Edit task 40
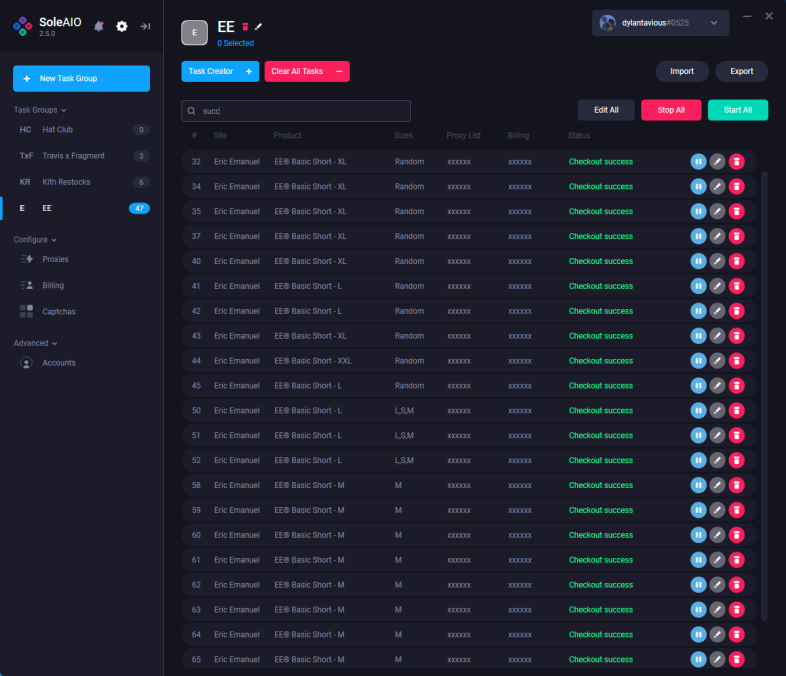Screen dimensions: 786x676 click(x=717, y=261)
